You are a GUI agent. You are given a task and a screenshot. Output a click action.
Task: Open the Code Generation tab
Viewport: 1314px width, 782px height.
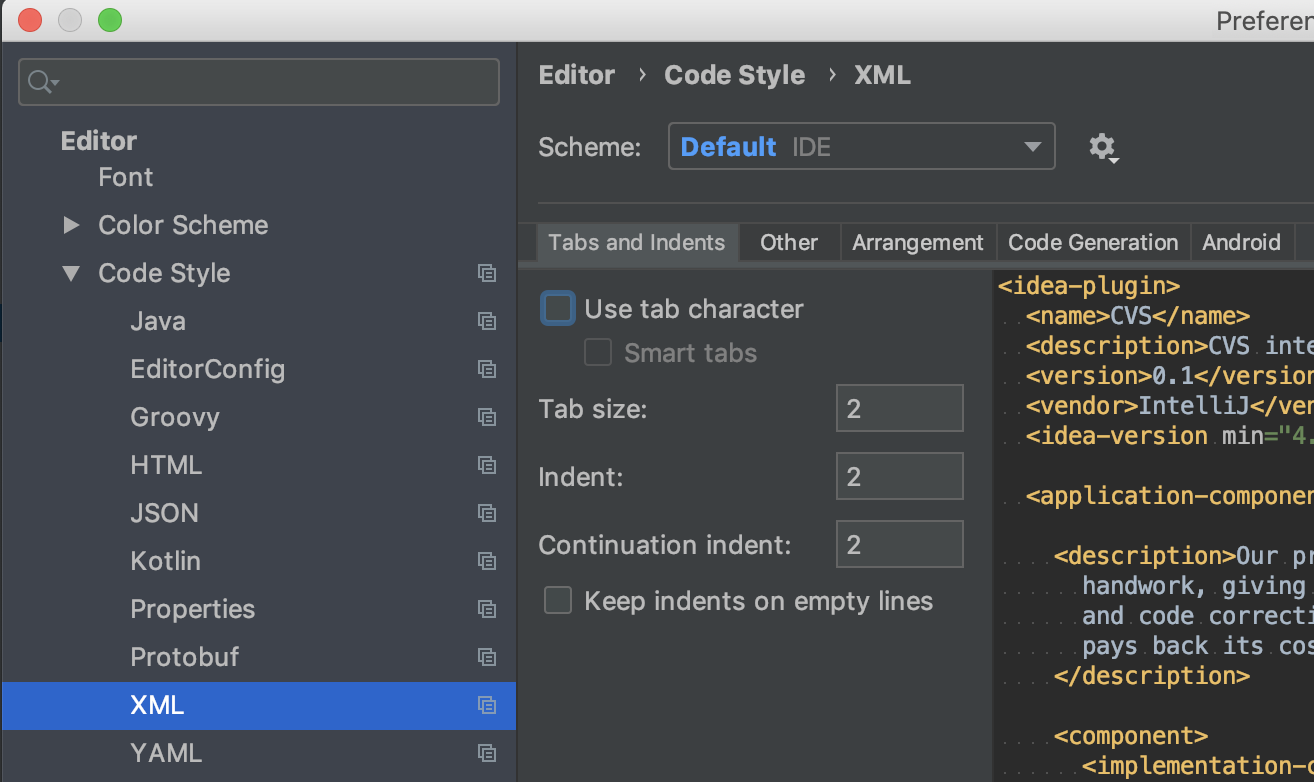click(x=1093, y=243)
